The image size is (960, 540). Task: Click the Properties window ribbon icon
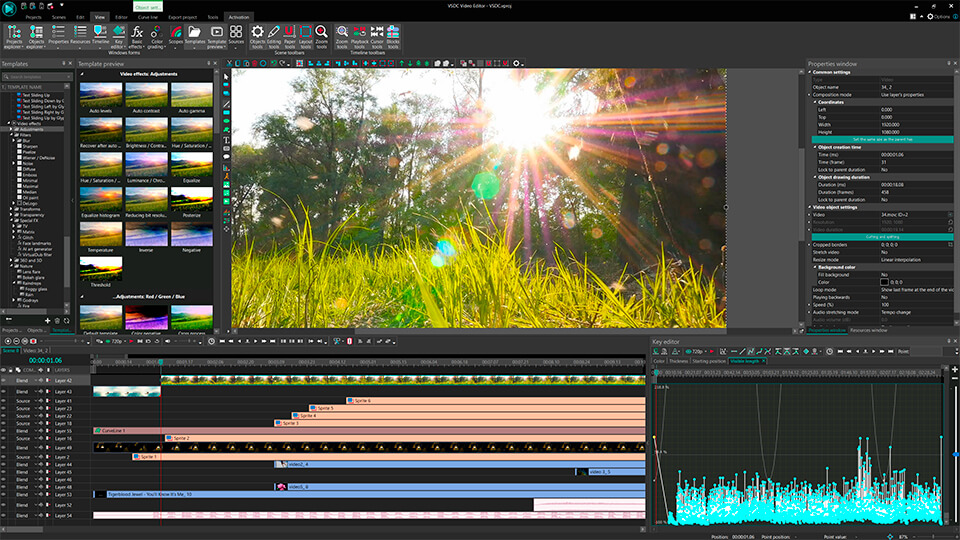58,36
